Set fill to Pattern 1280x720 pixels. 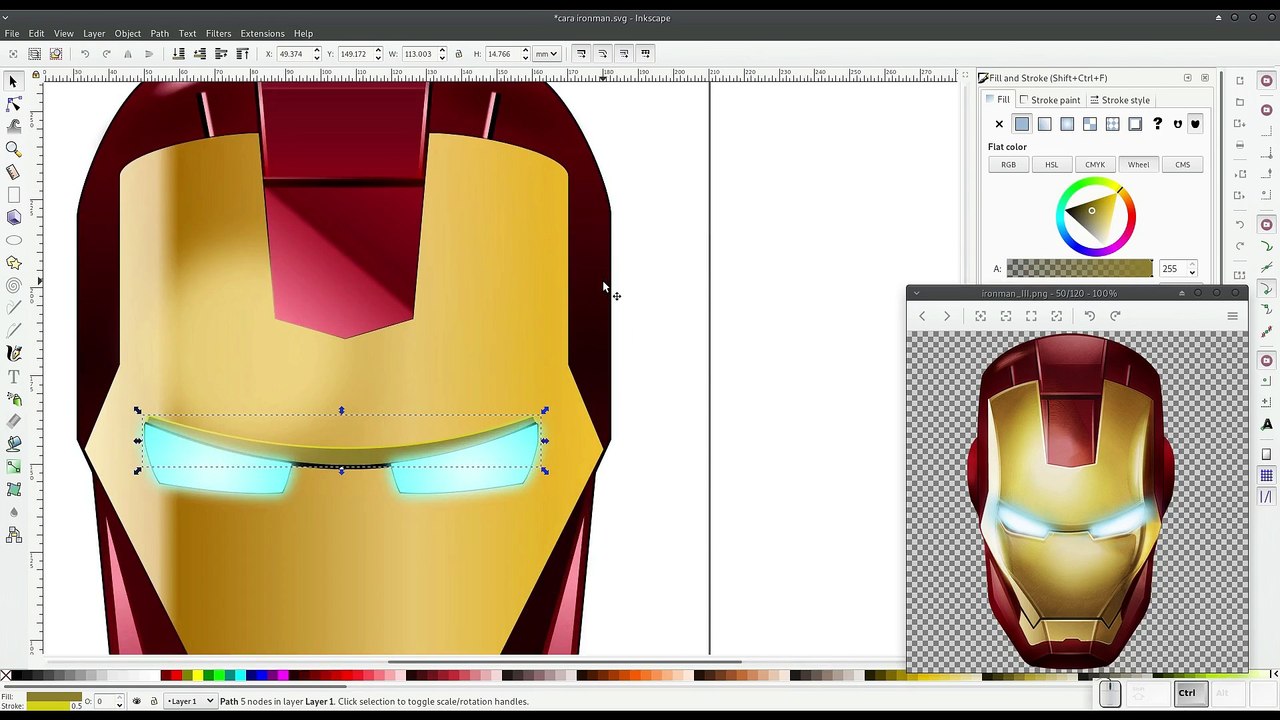click(x=1112, y=124)
